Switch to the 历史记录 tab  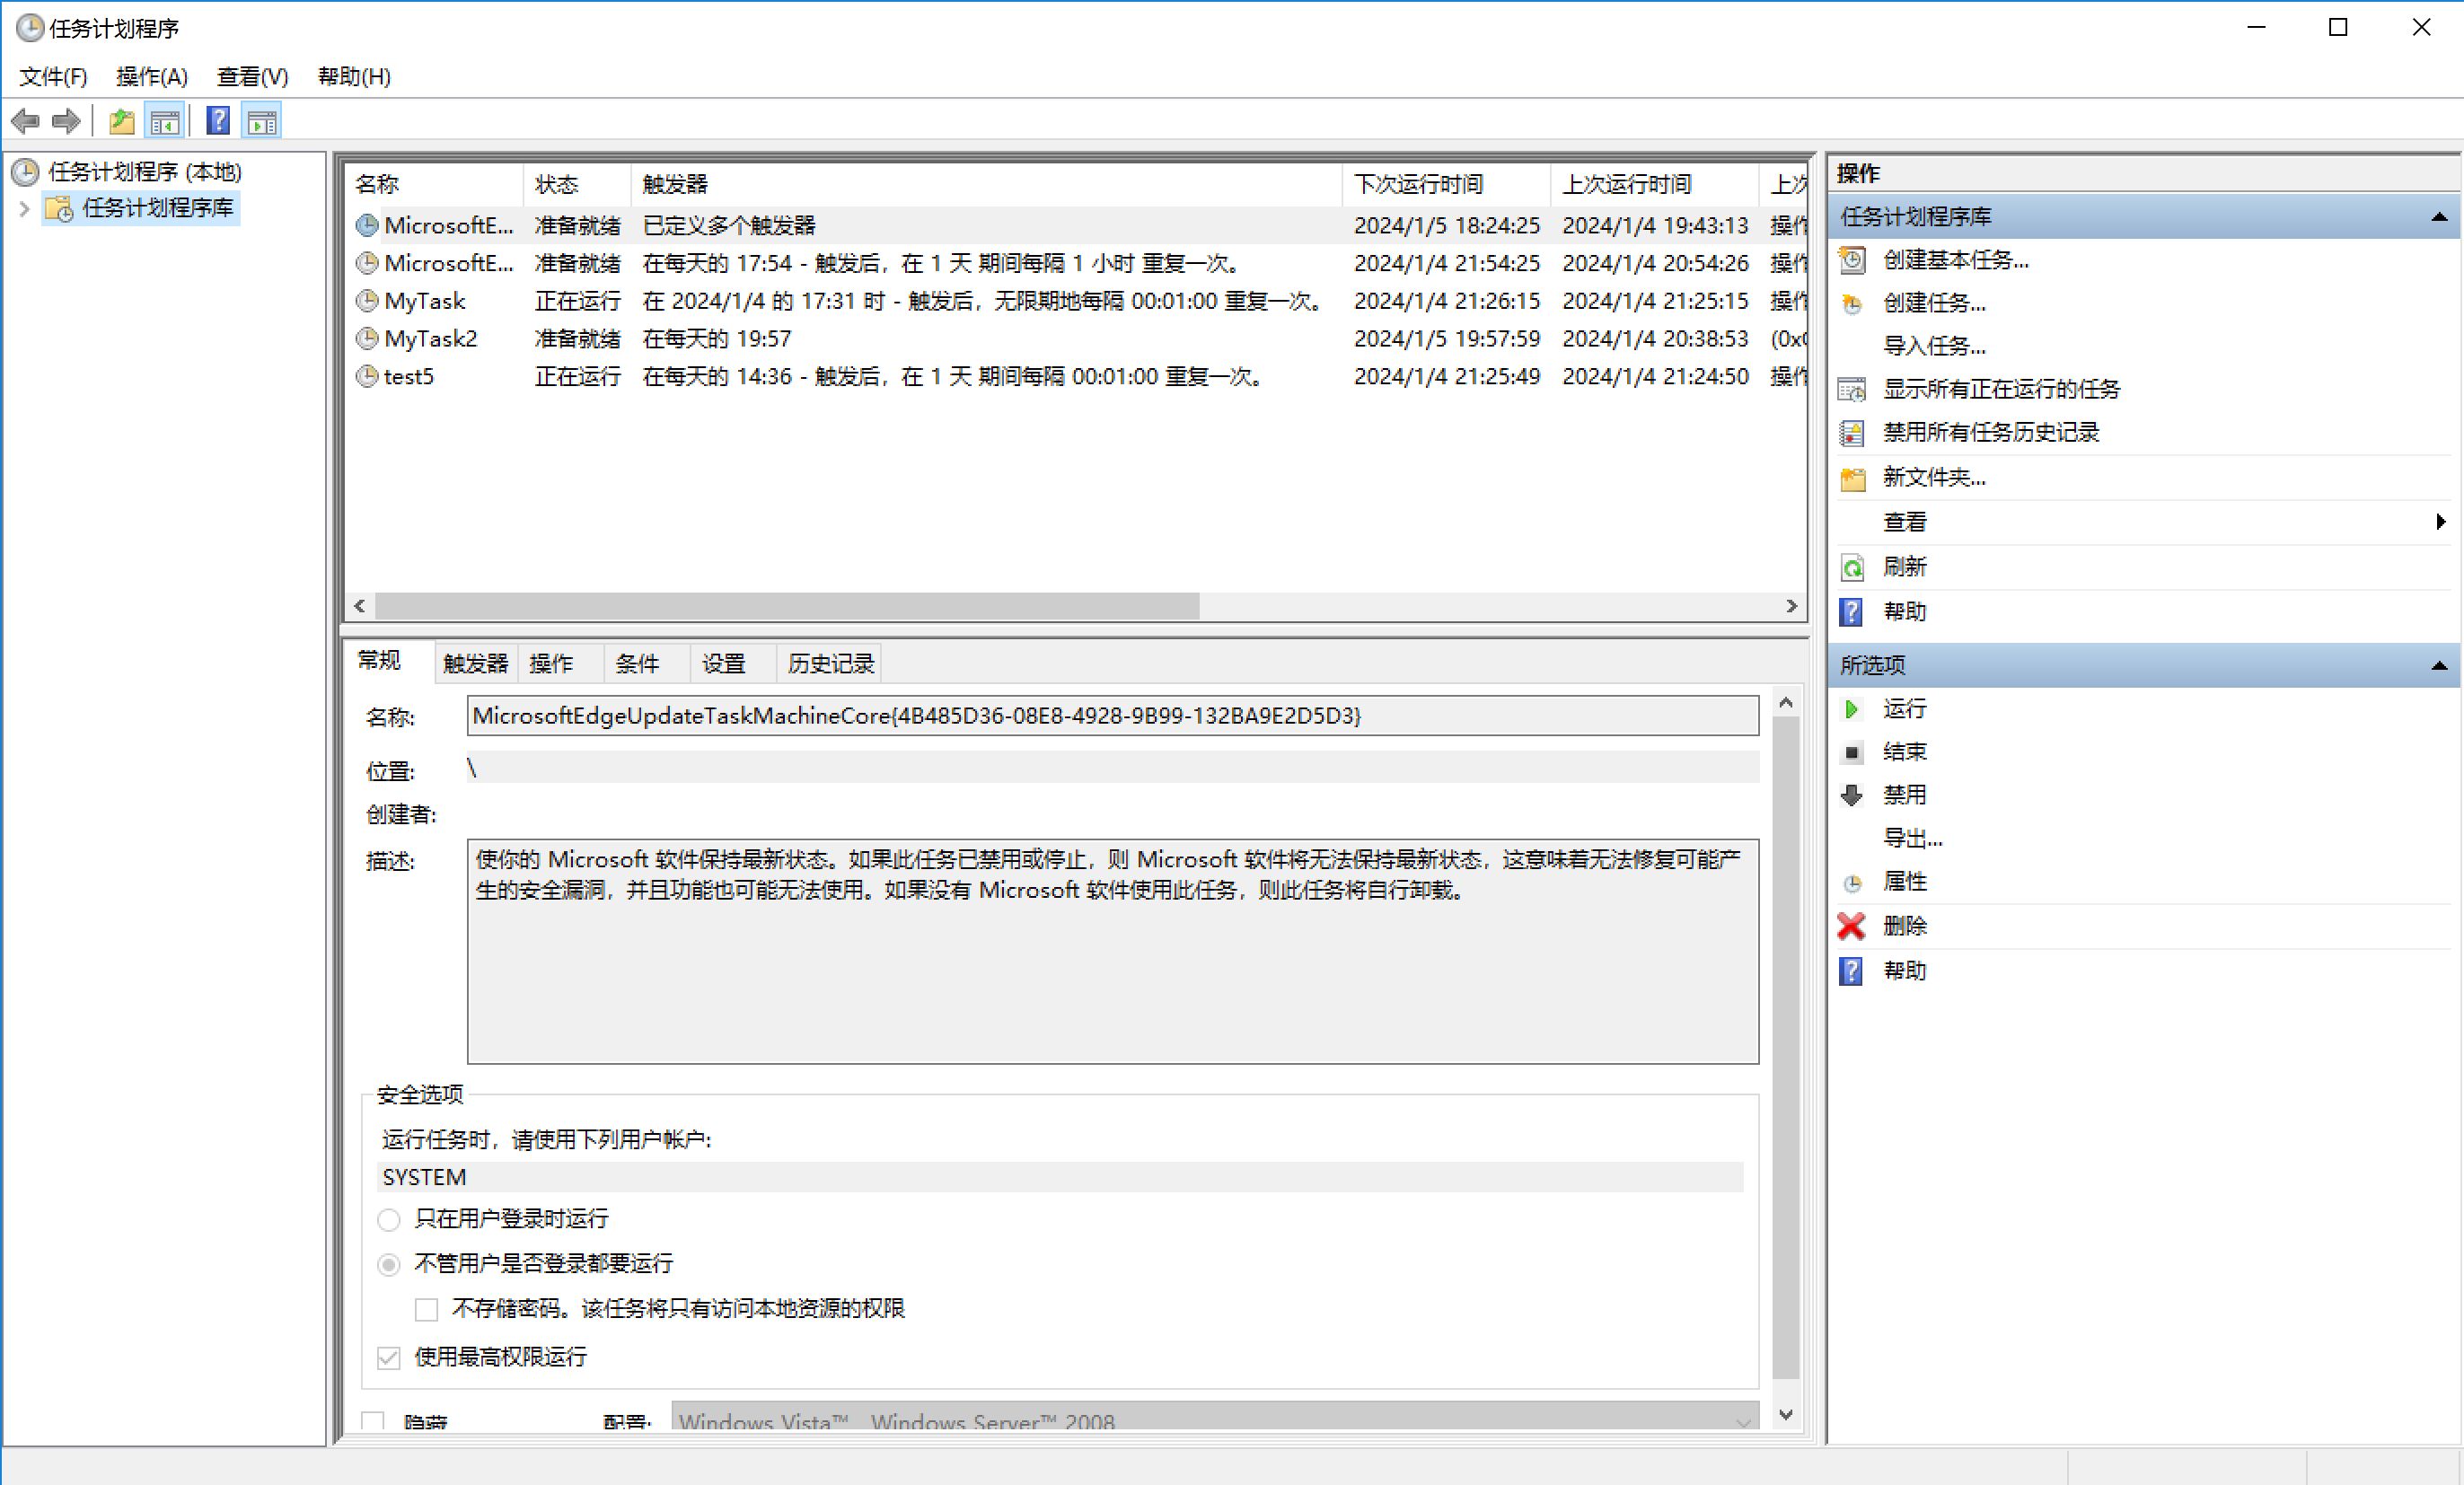(x=829, y=664)
